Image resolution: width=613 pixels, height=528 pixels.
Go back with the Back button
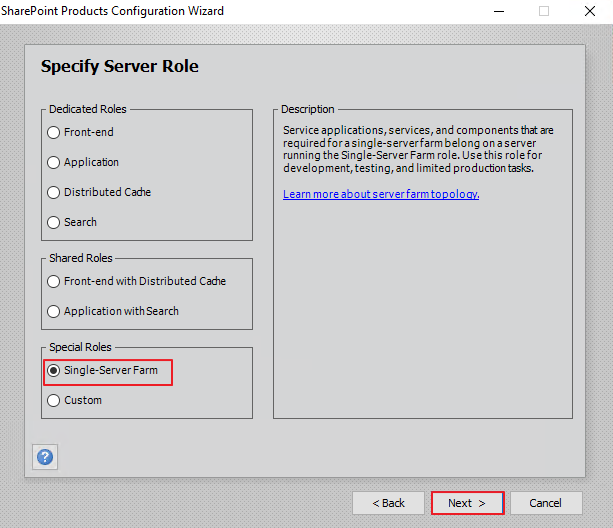tap(388, 503)
